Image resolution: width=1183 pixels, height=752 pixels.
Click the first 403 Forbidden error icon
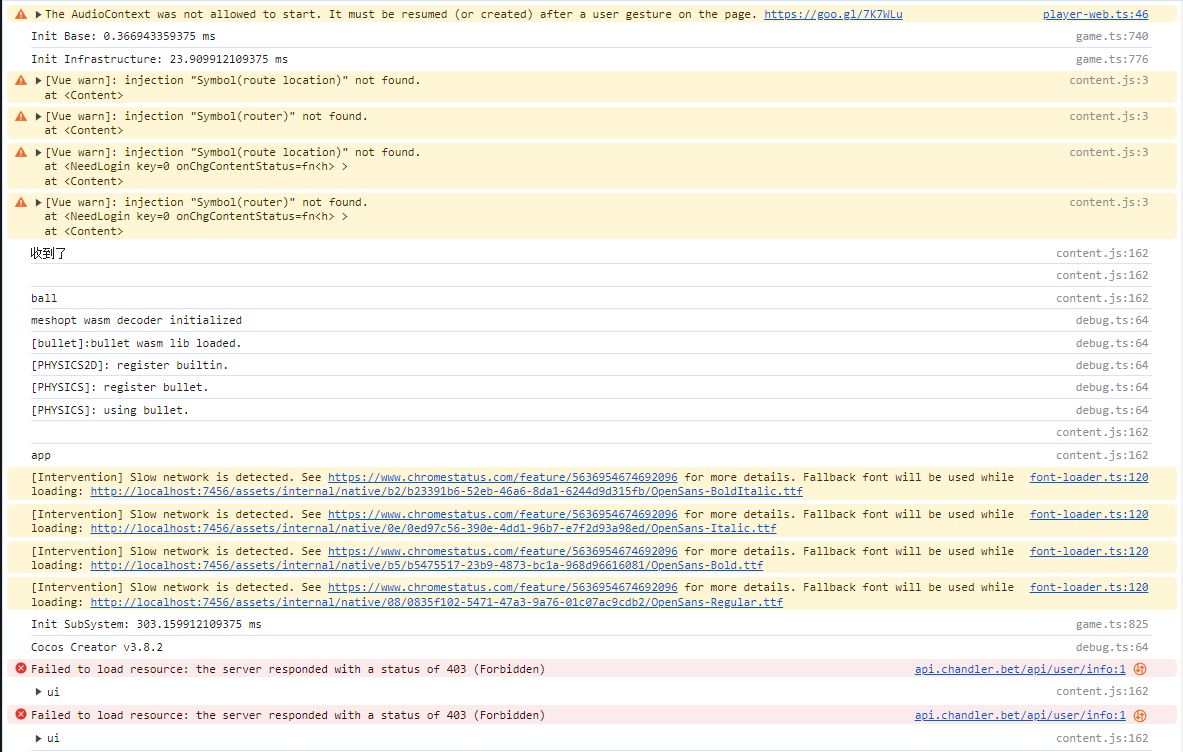(x=21, y=669)
